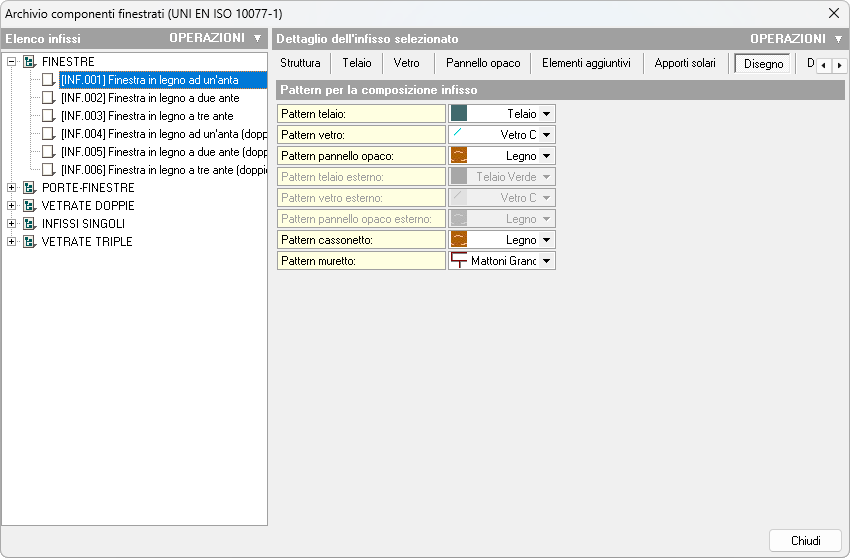Expand the PORTE-FINESTRE tree node
This screenshot has height=558, width=850.
click(12, 188)
